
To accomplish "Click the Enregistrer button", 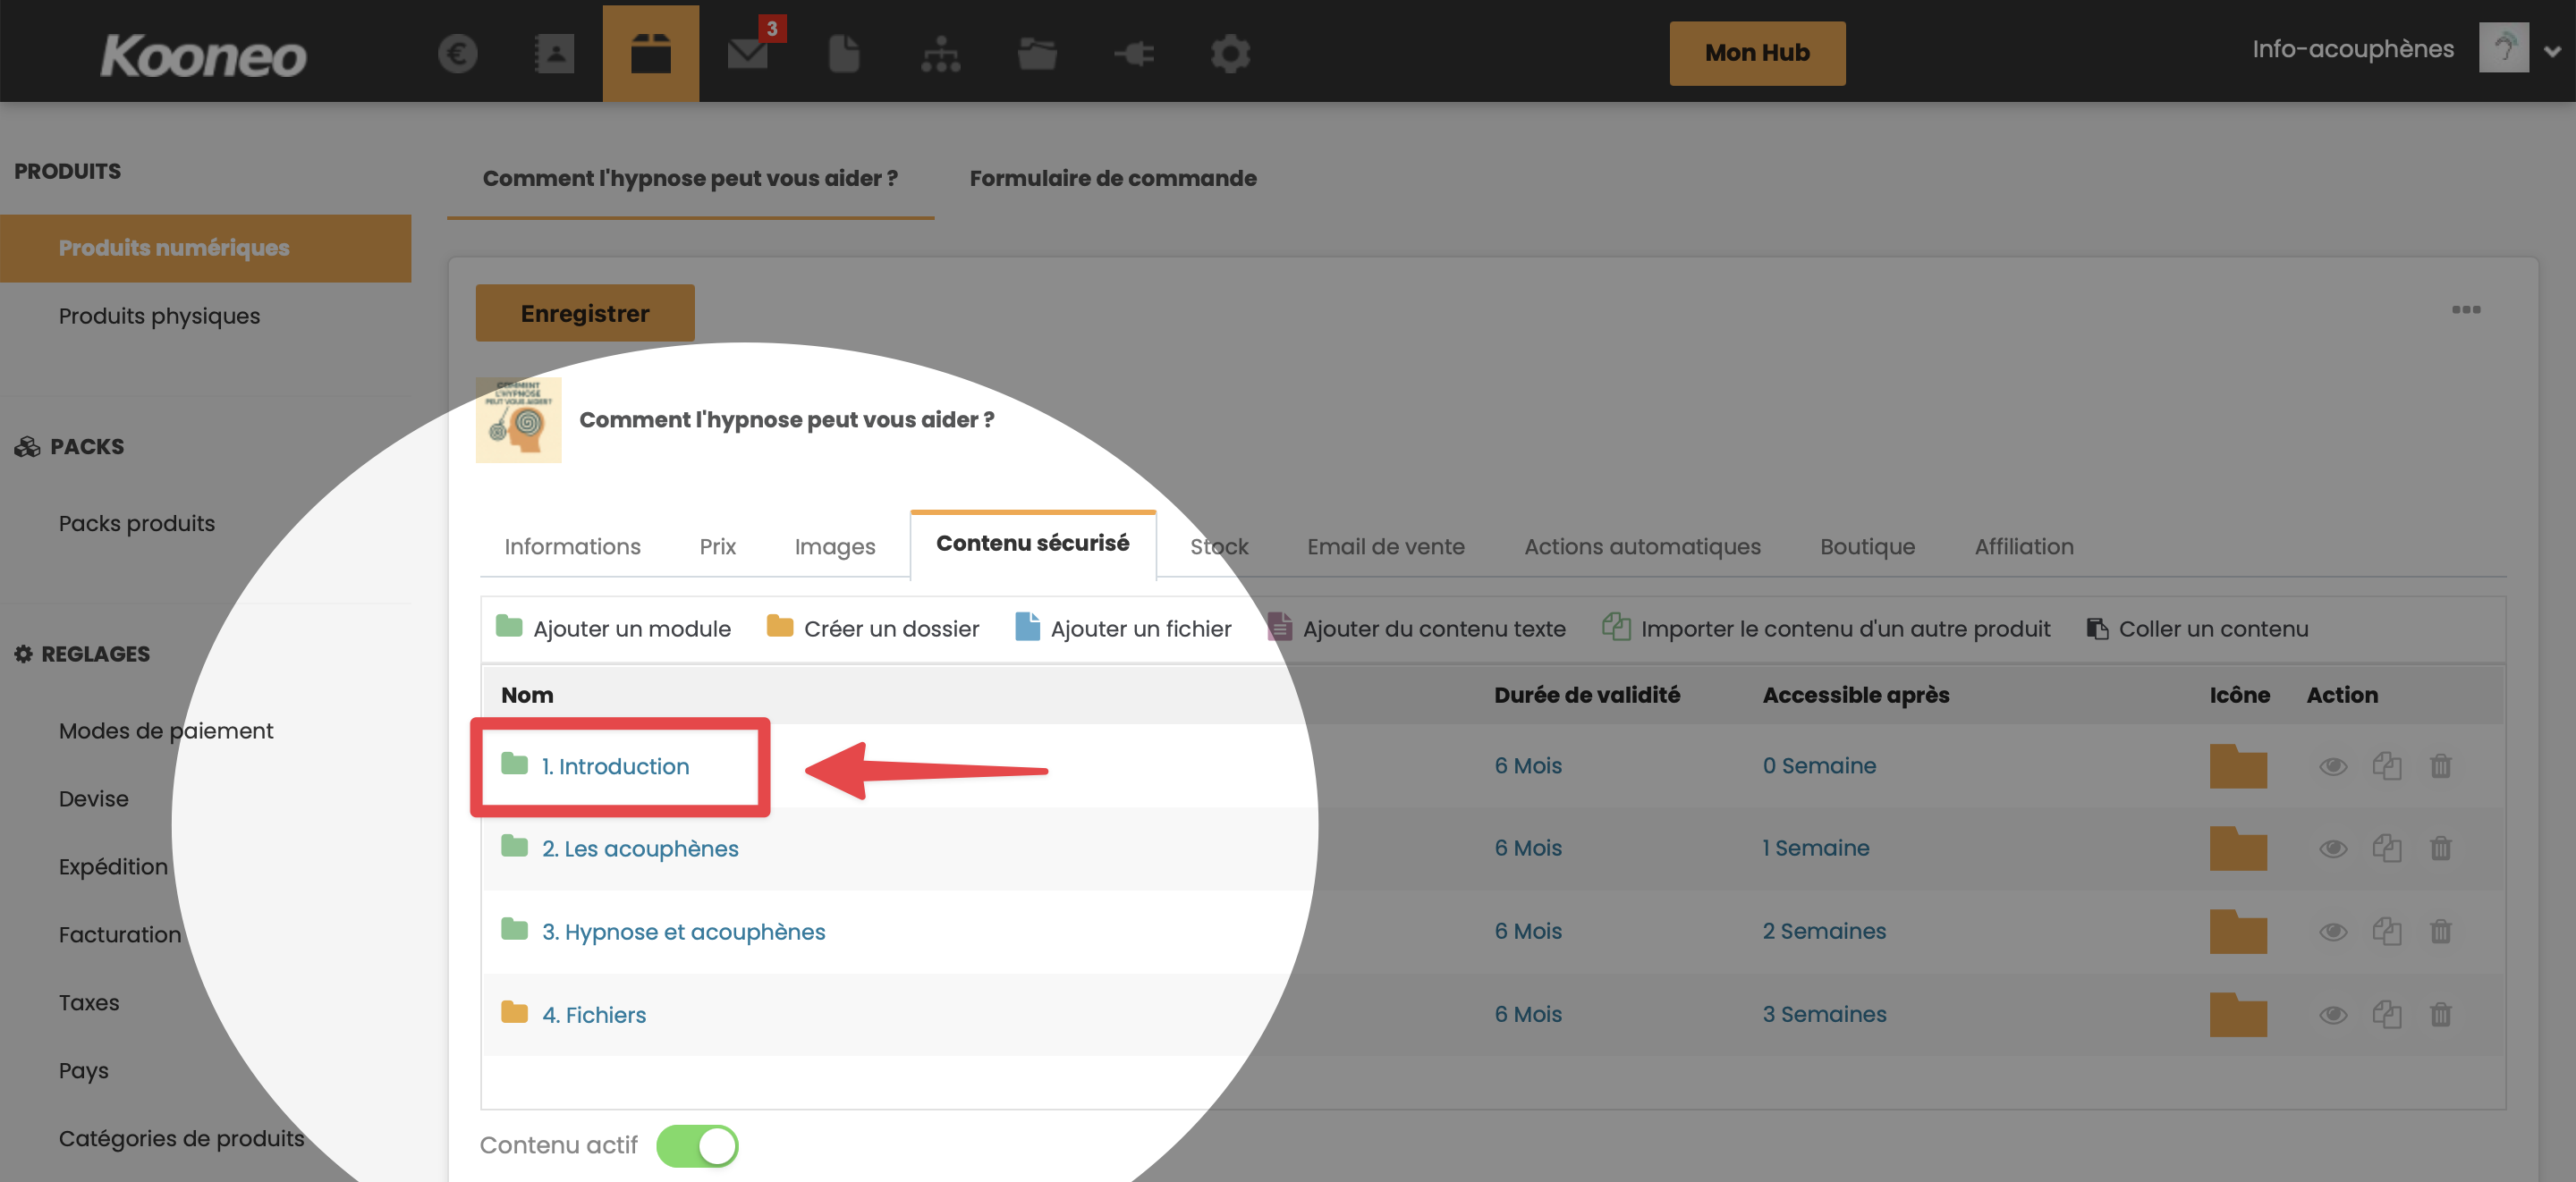I will (584, 313).
